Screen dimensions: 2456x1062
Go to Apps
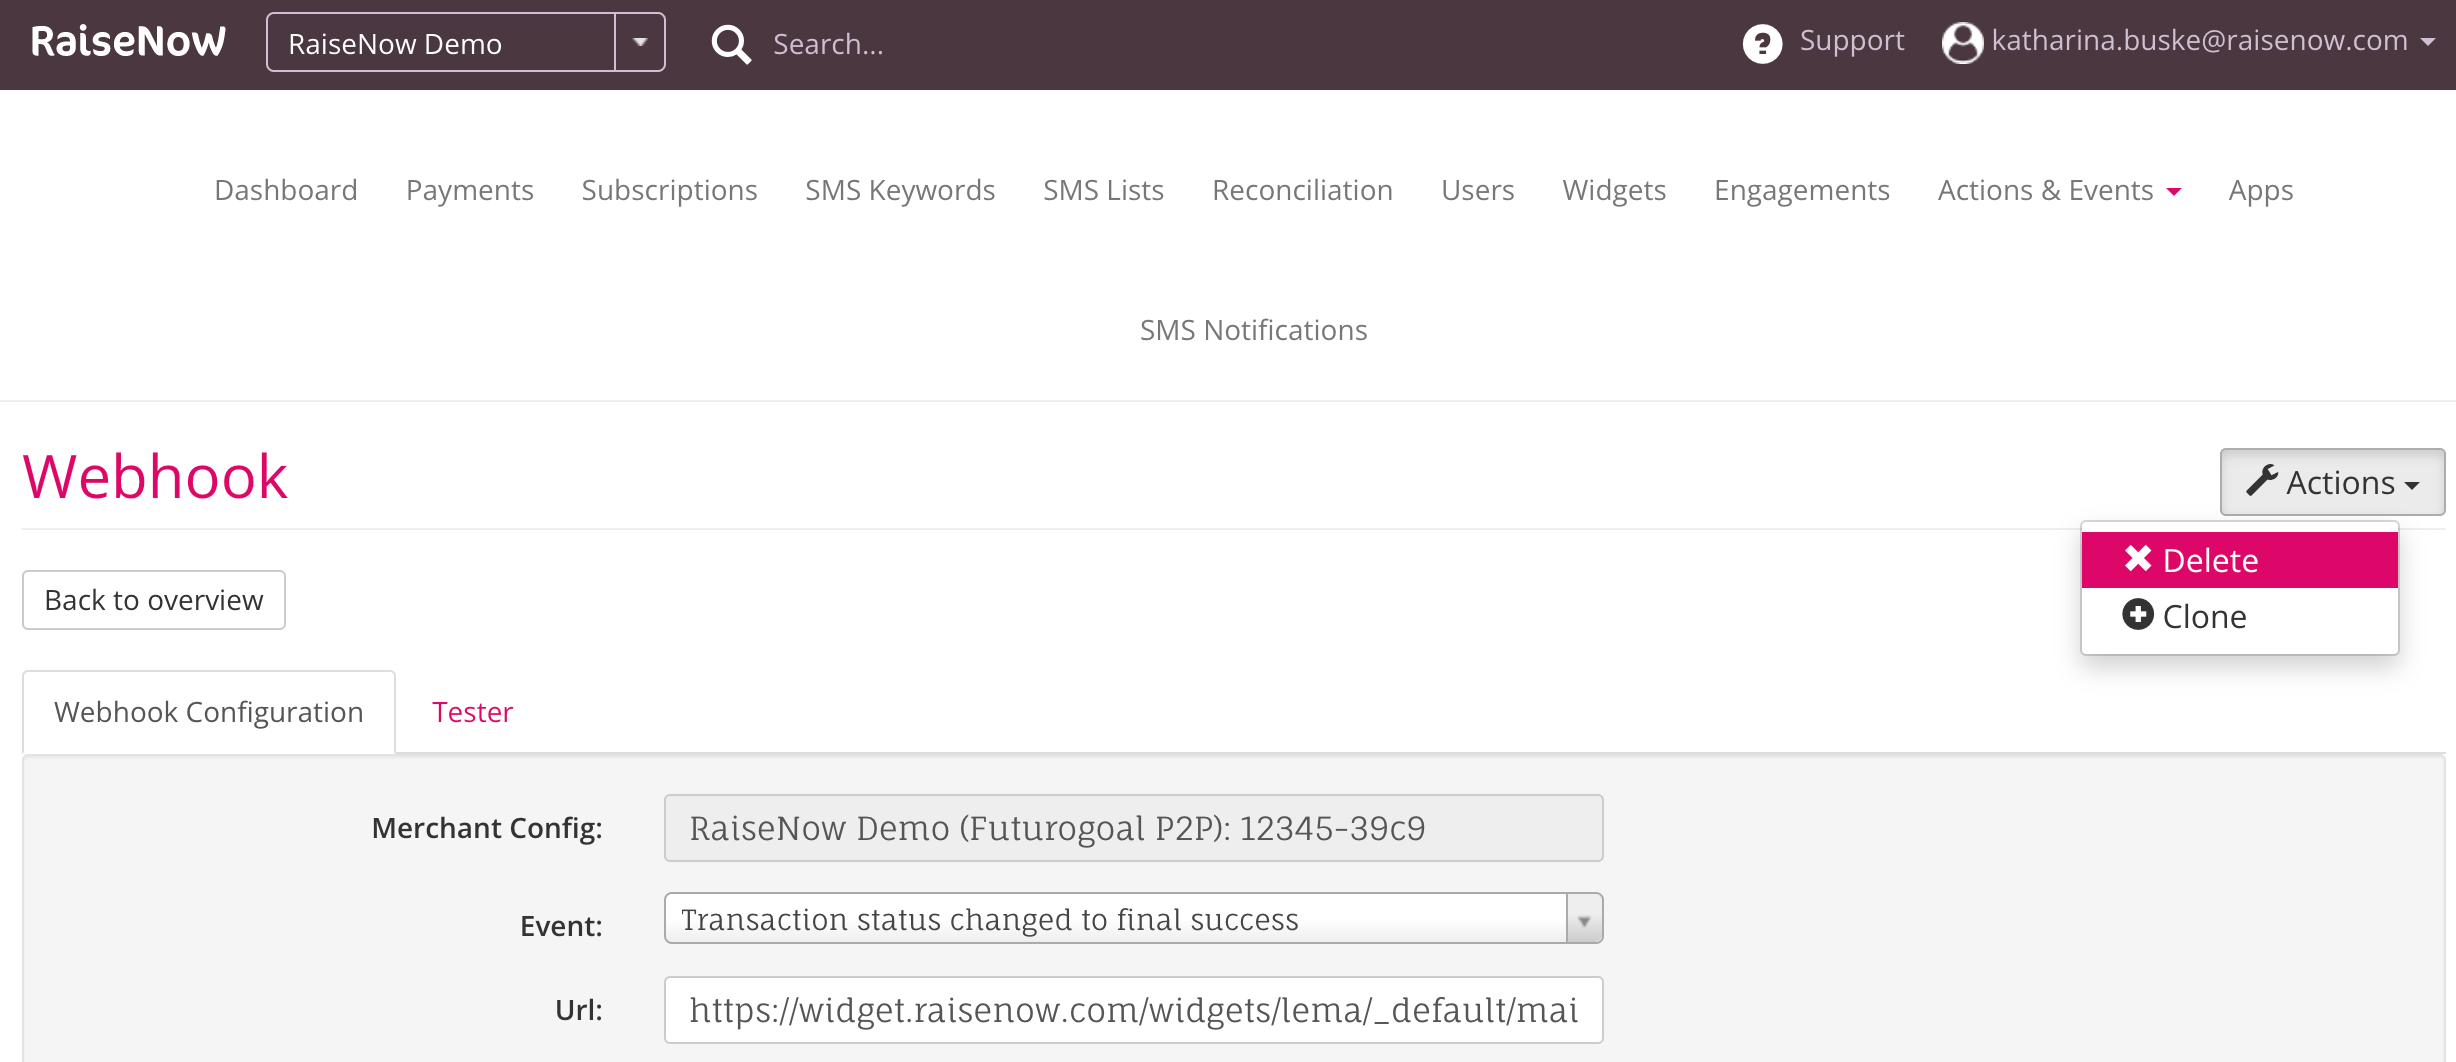2261,190
